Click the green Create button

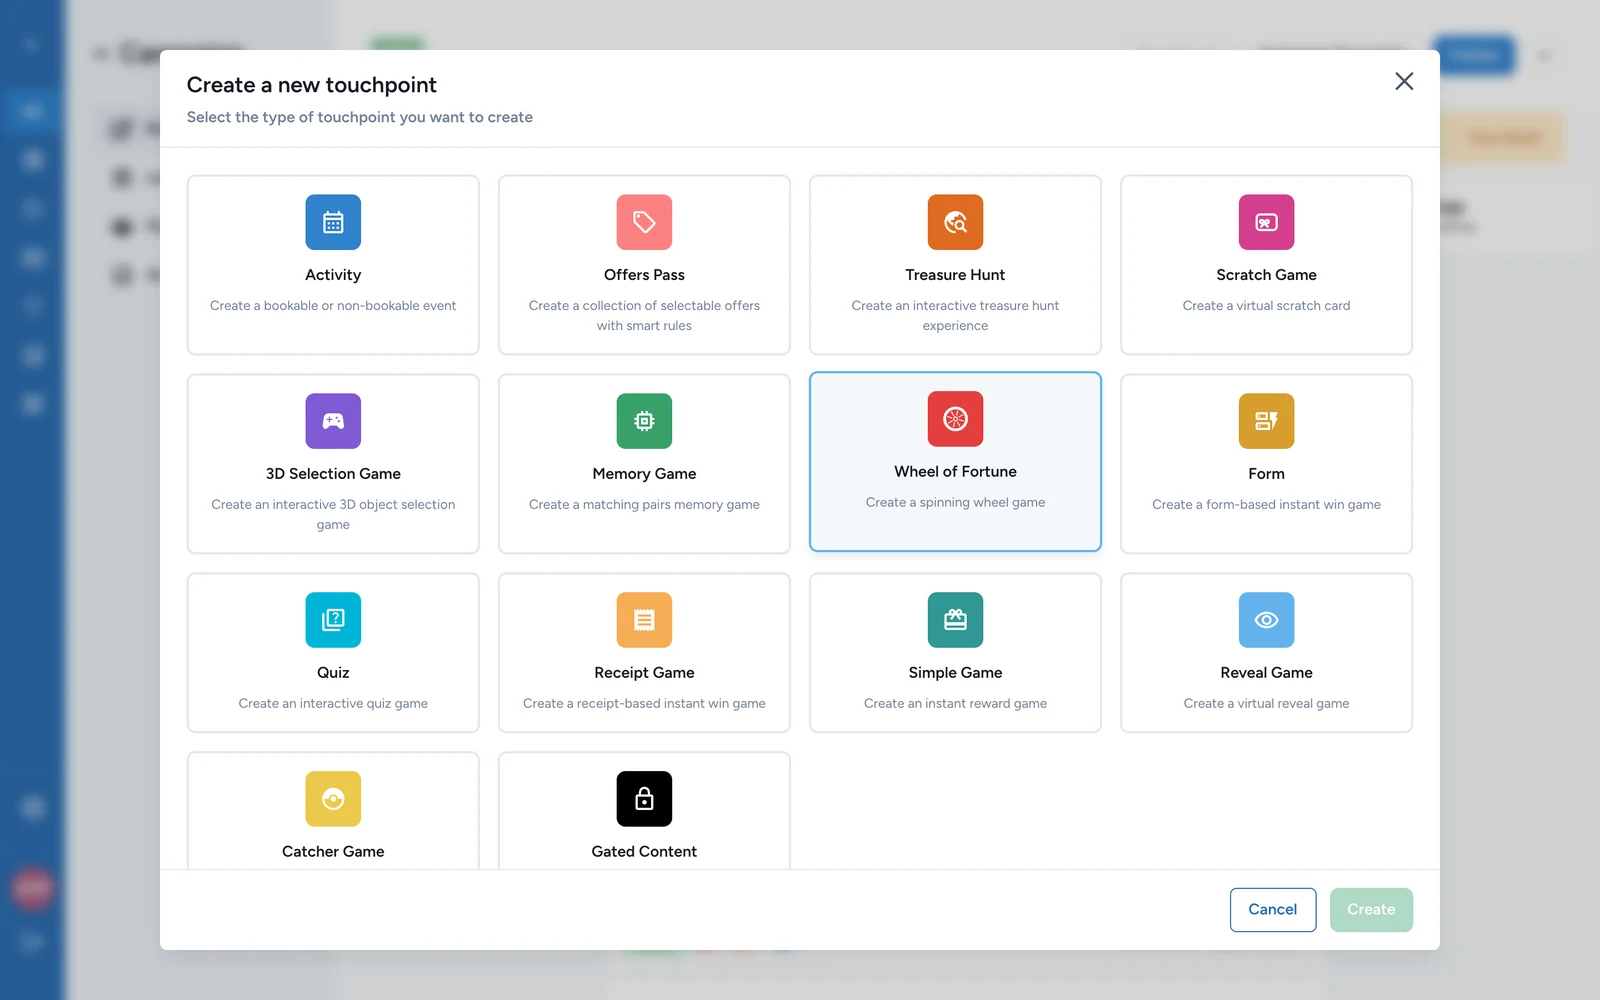[1371, 910]
